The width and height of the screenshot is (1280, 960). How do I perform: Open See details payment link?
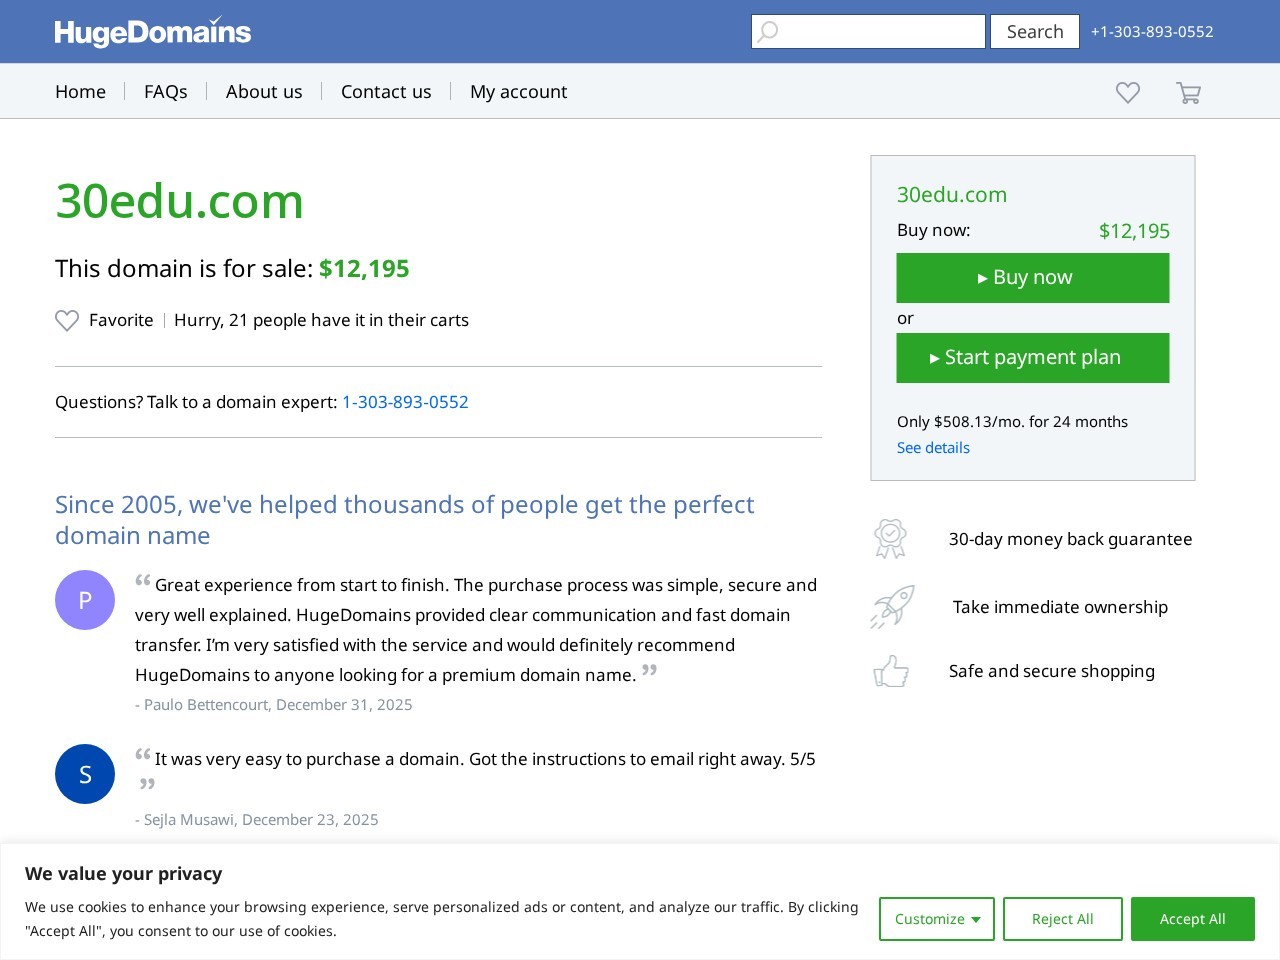pos(933,448)
